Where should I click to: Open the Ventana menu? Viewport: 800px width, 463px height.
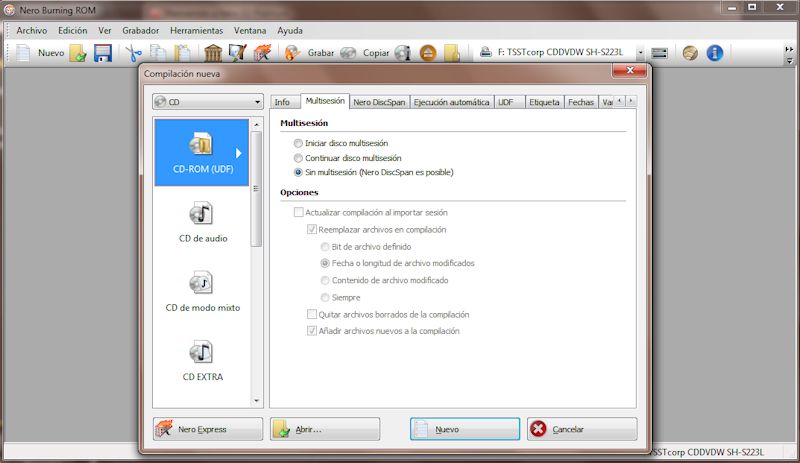pos(250,31)
